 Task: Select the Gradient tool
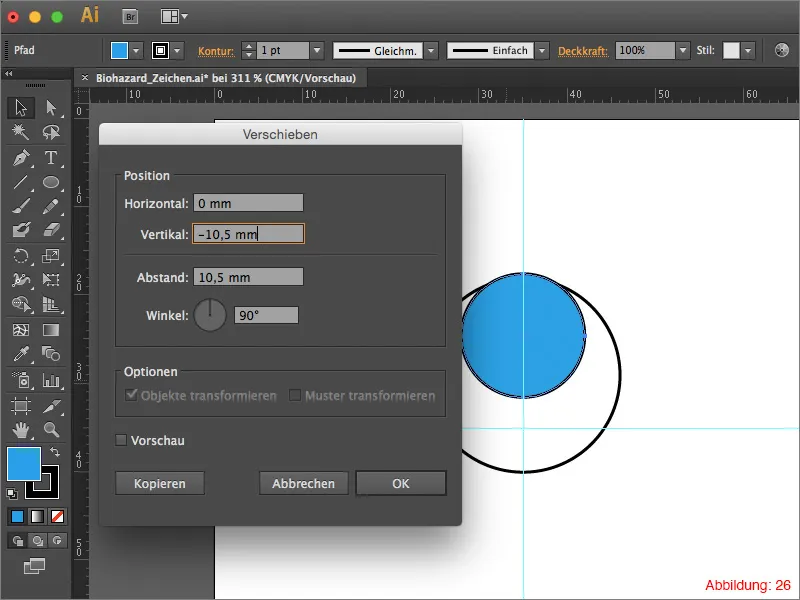[51, 330]
